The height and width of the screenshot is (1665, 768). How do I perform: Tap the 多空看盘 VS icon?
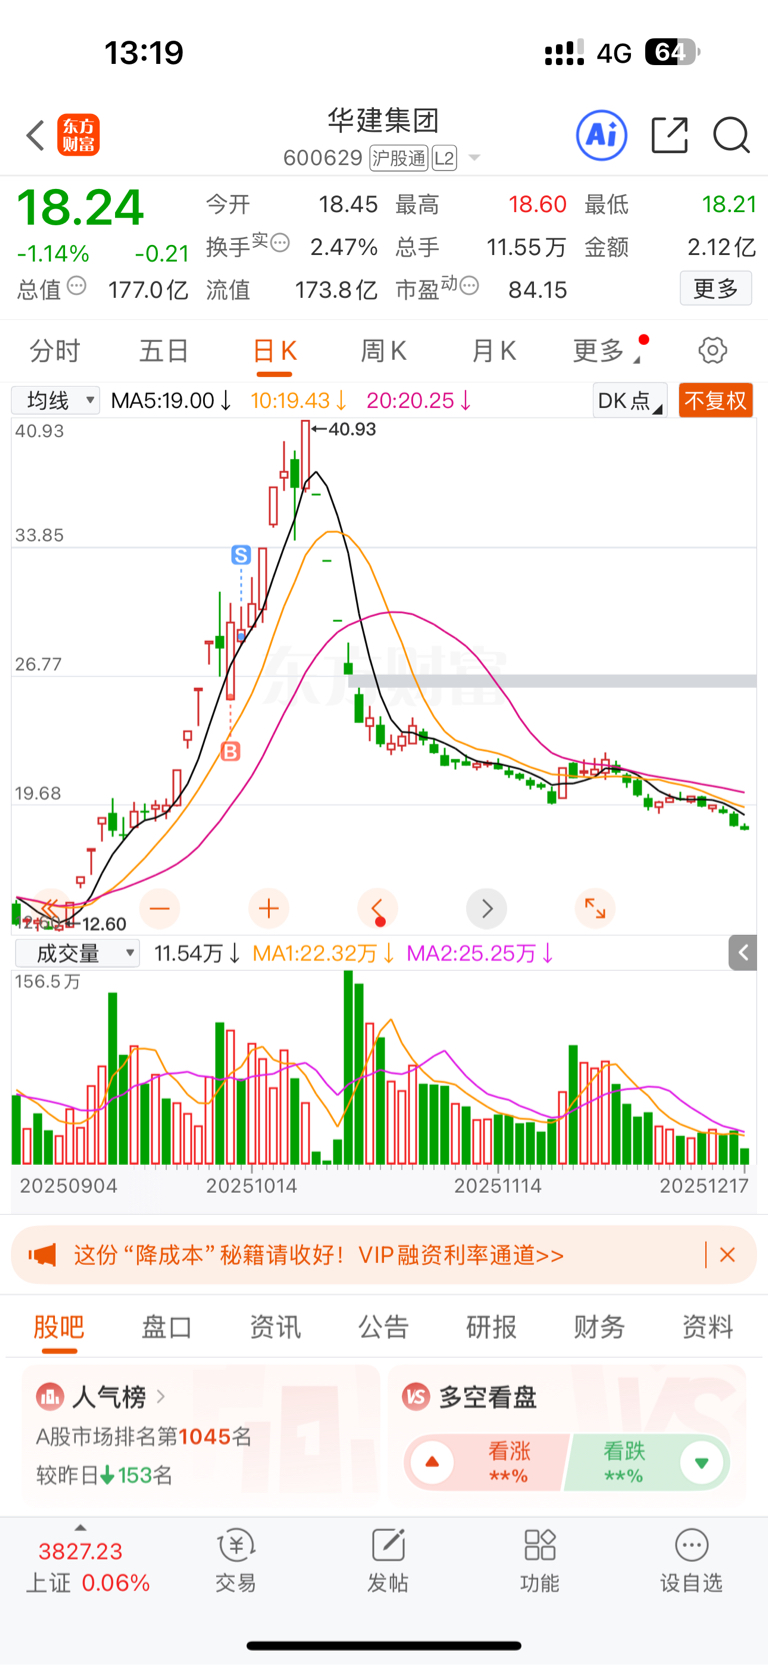[416, 1396]
